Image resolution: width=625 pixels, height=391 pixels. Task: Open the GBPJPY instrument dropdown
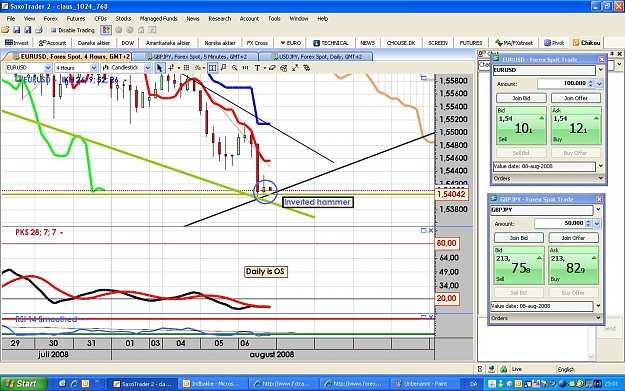[598, 210]
